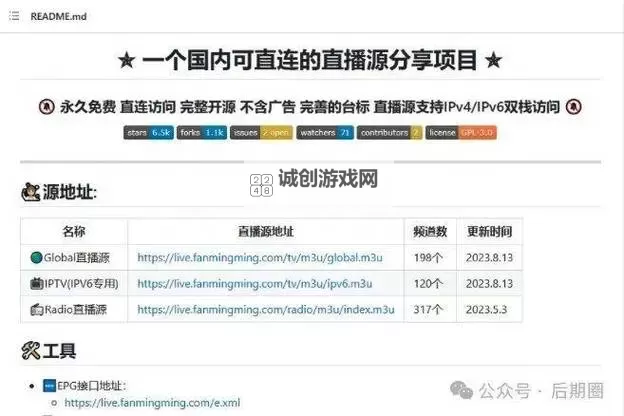Click the Global直播源 cell text
The height and width of the screenshot is (416, 624).
[76, 258]
